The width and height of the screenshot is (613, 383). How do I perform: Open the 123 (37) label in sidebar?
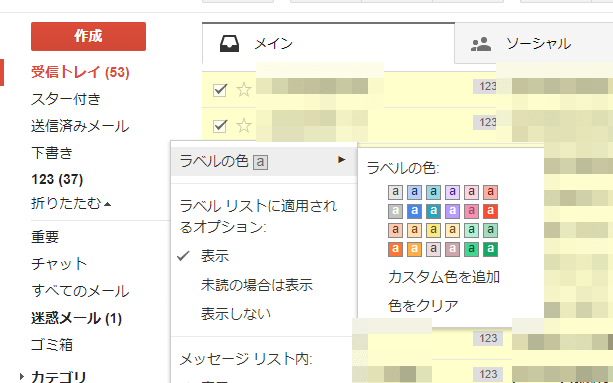(57, 179)
